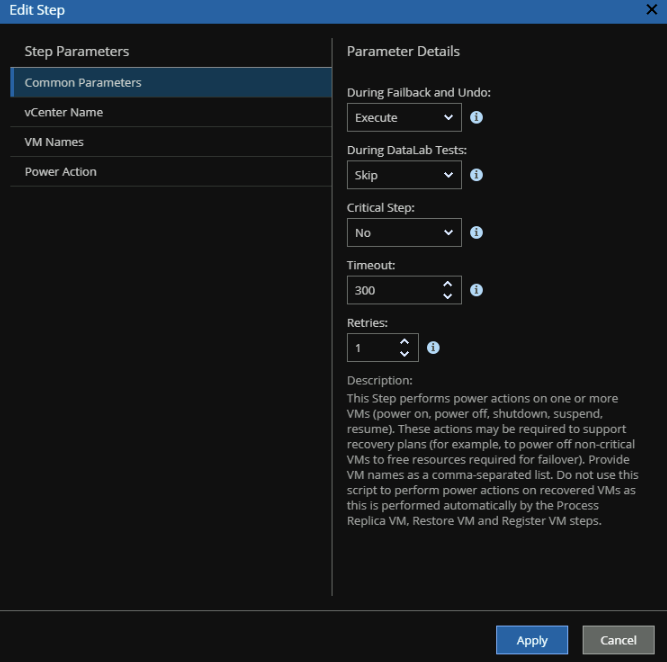Increase the Retries count with up arrow
667x662 pixels.
(405, 342)
